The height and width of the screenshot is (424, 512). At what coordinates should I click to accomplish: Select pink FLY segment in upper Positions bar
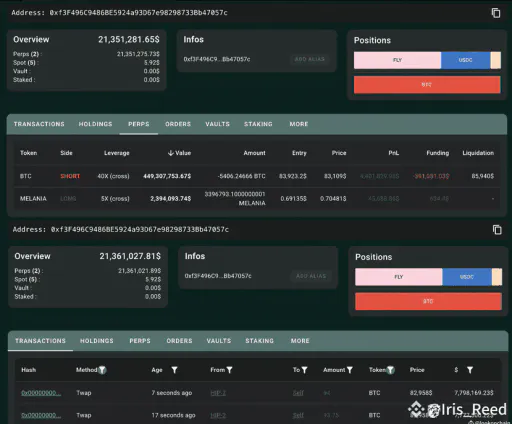397,60
